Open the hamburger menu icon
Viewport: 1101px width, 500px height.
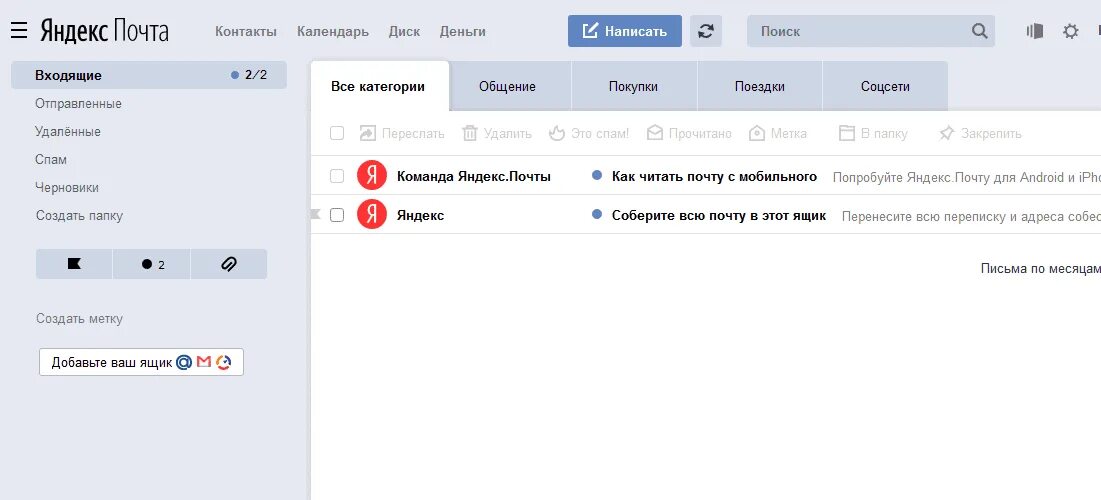point(19,30)
